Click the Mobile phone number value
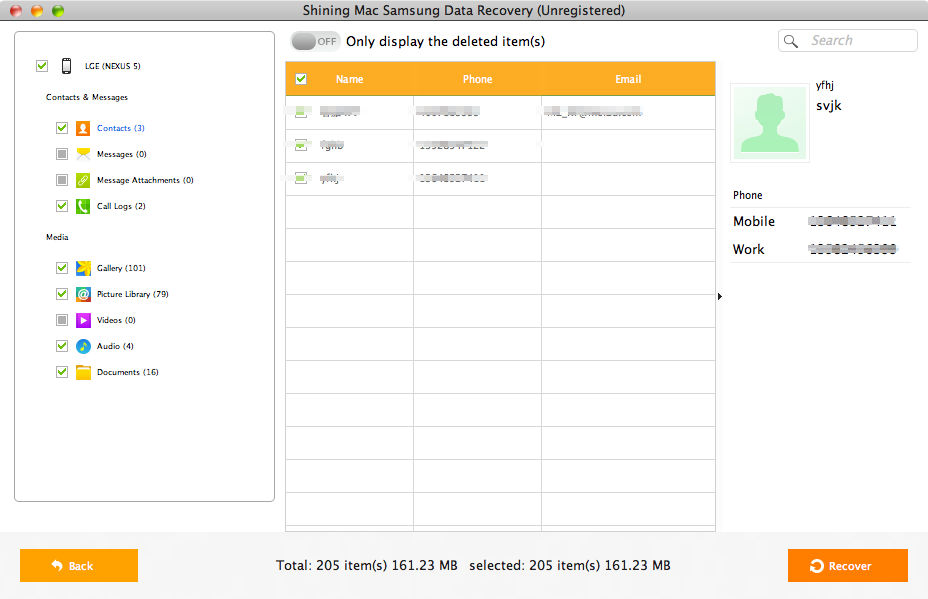928x599 pixels. pos(852,221)
